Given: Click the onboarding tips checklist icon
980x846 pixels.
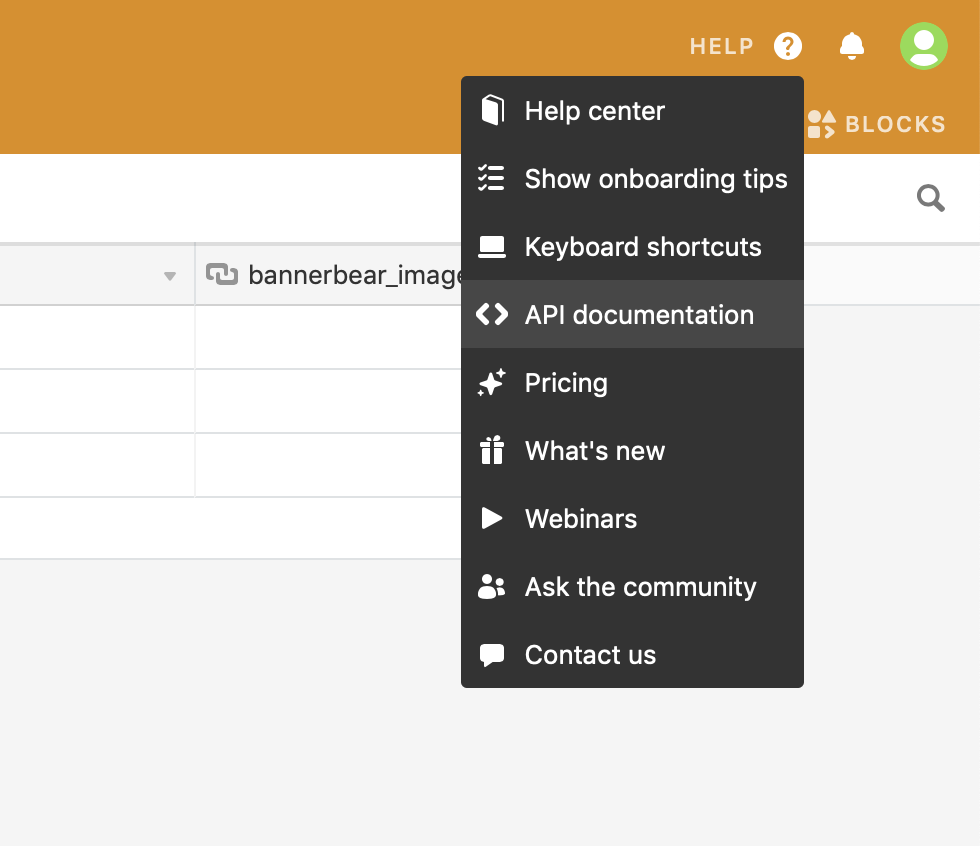Looking at the screenshot, I should tap(491, 178).
